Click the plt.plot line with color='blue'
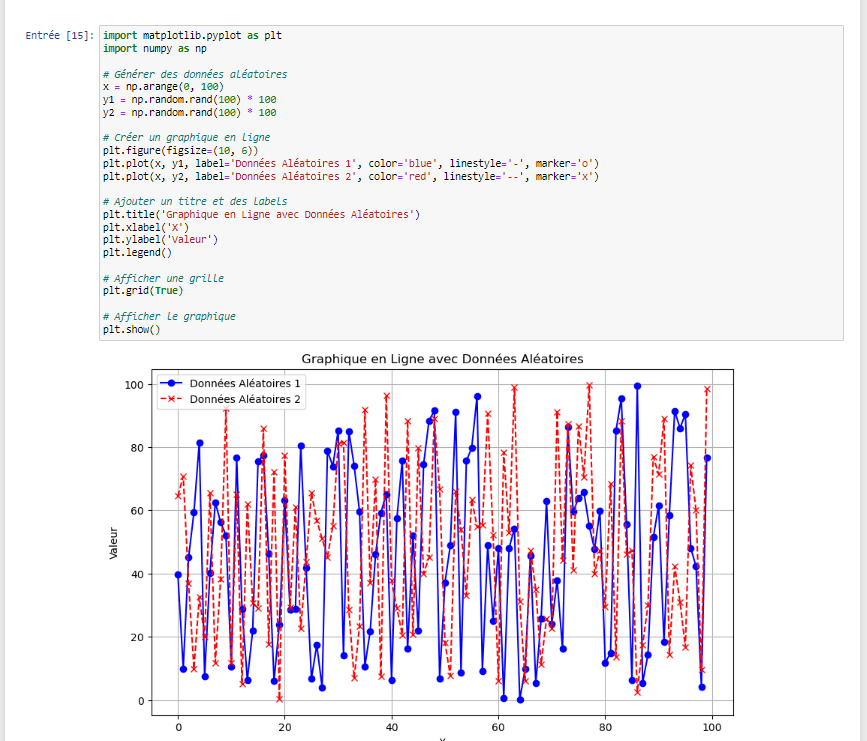Image resolution: width=867 pixels, height=741 pixels. click(350, 164)
